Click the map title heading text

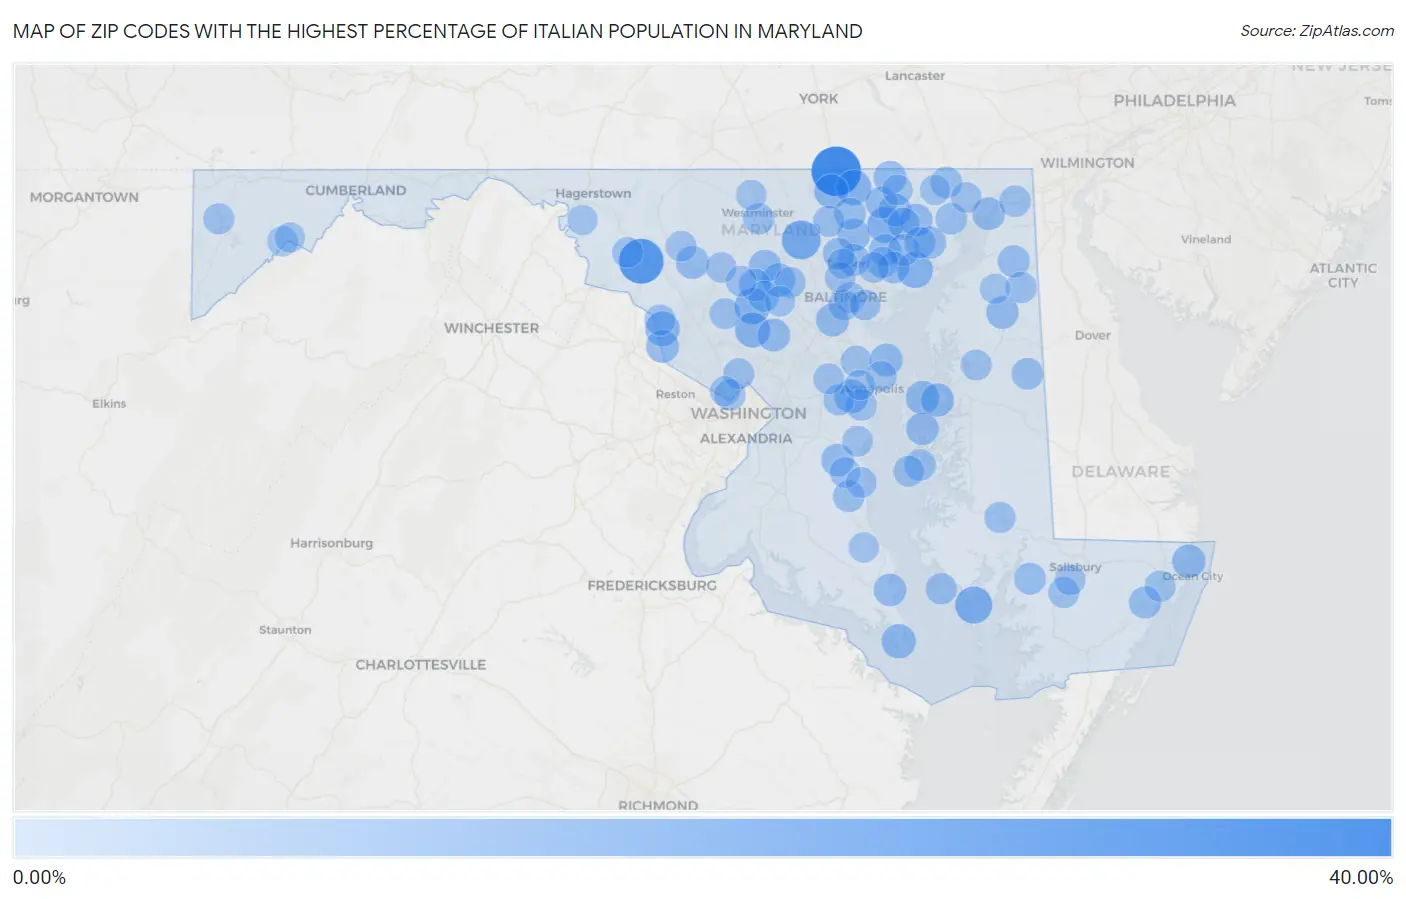pos(438,31)
